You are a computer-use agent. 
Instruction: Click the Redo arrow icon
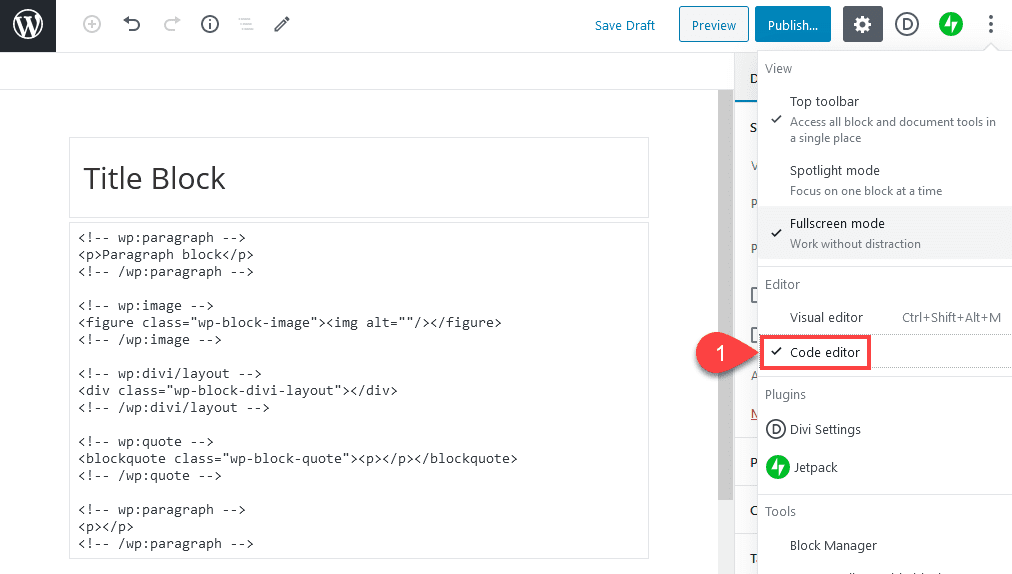pyautogui.click(x=171, y=25)
